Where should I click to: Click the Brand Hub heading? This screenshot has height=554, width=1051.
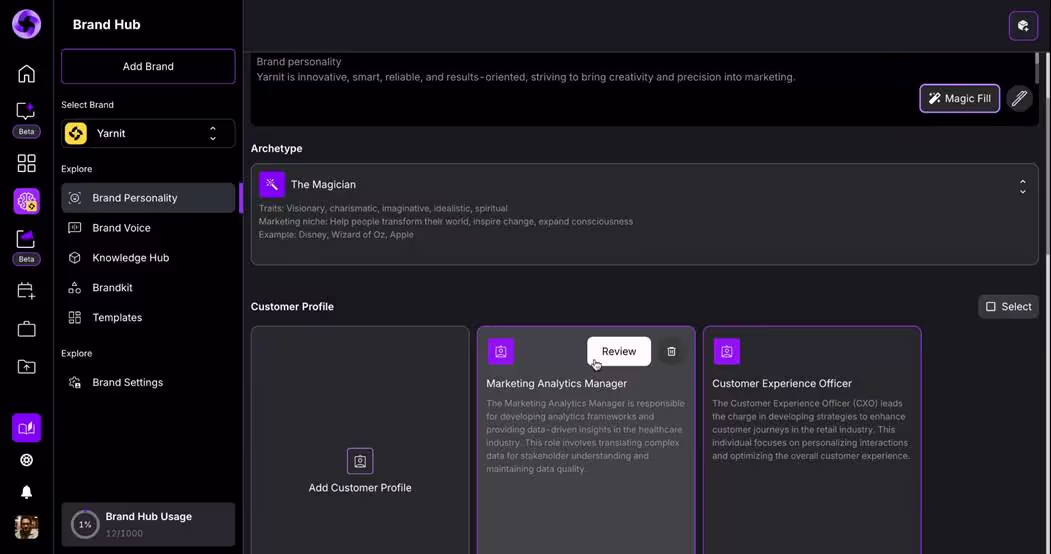pos(107,25)
